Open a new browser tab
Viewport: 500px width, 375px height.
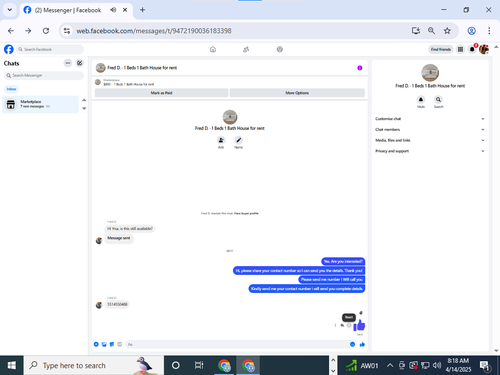[x=142, y=10]
